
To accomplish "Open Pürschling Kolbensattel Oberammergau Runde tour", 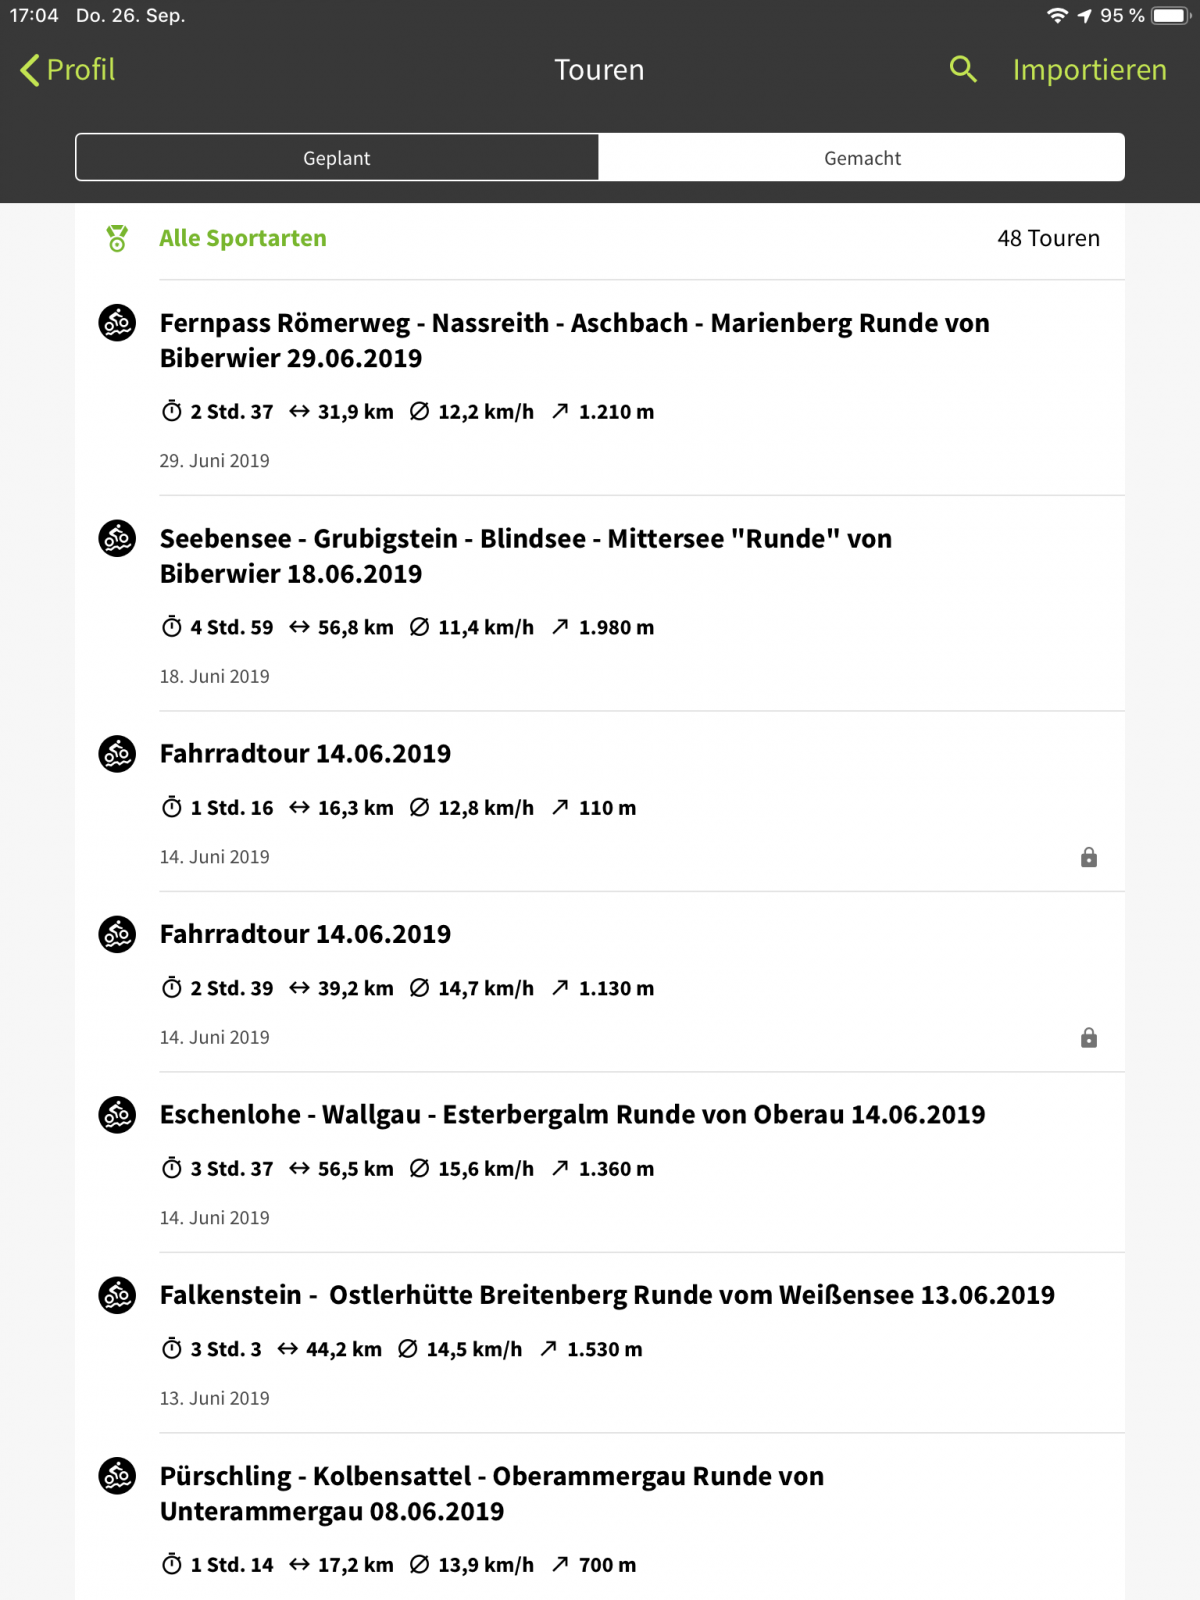I will point(600,1518).
